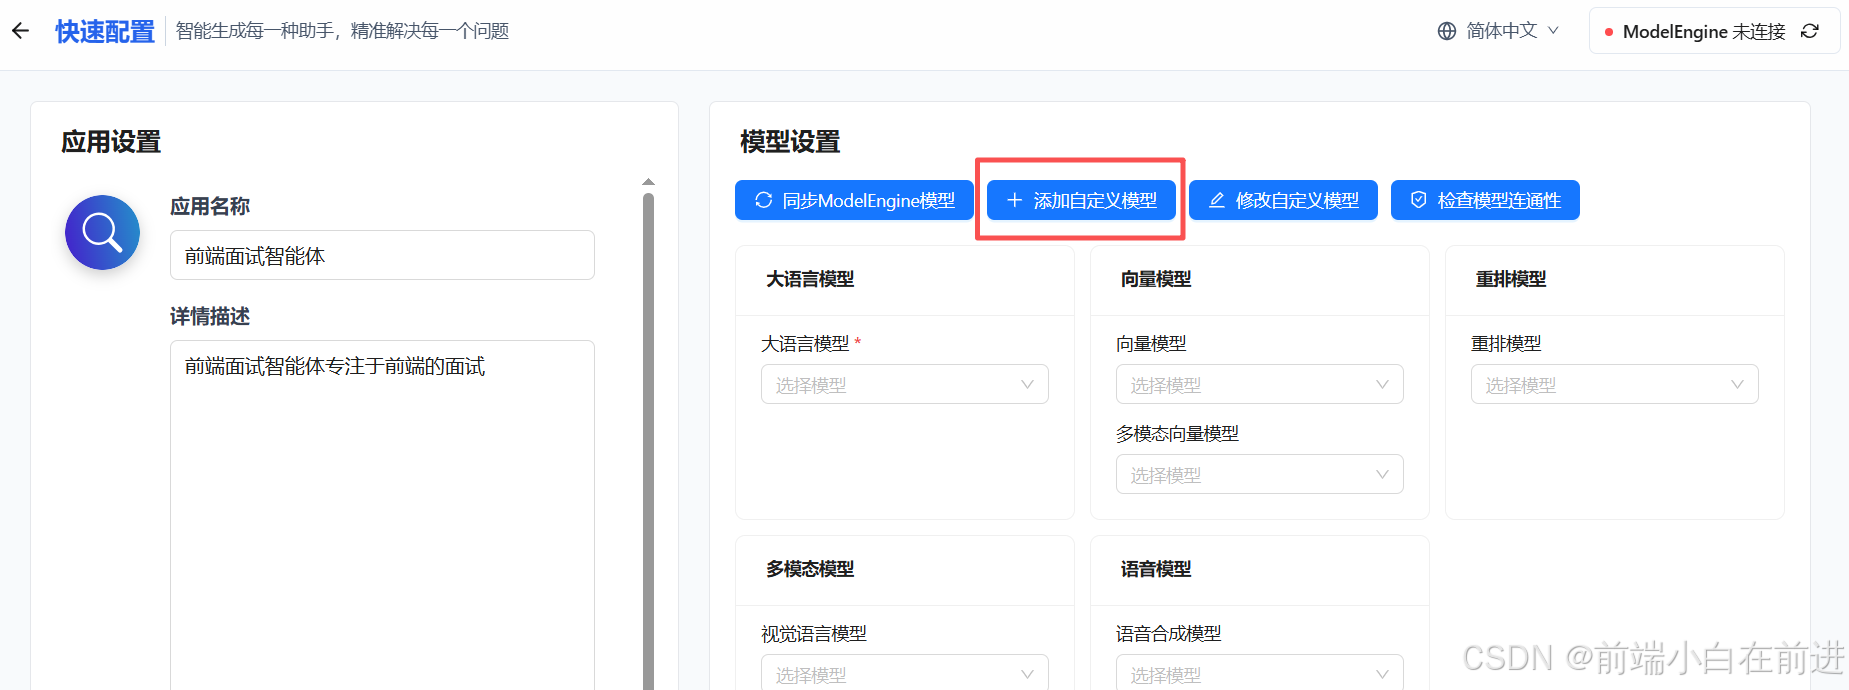Click the 模型设置 heading
This screenshot has height=690, width=1849.
[x=790, y=142]
